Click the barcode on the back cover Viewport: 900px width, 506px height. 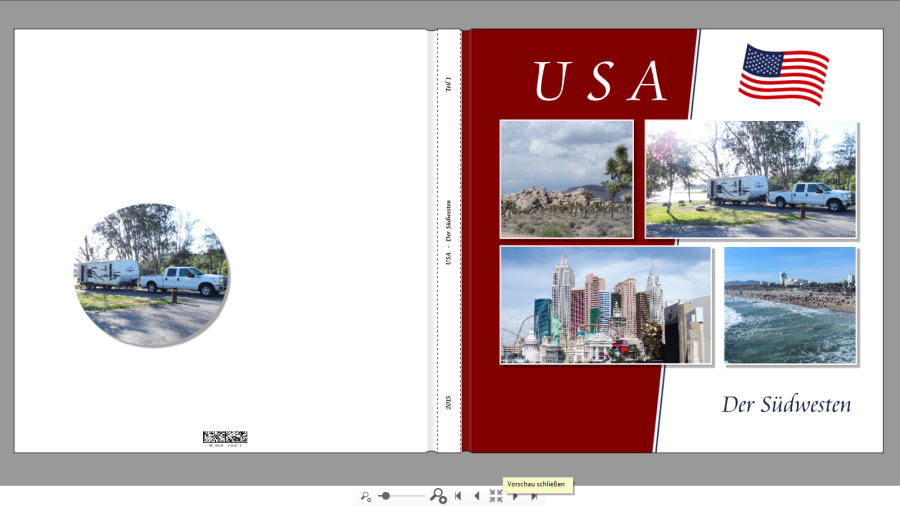click(x=224, y=437)
